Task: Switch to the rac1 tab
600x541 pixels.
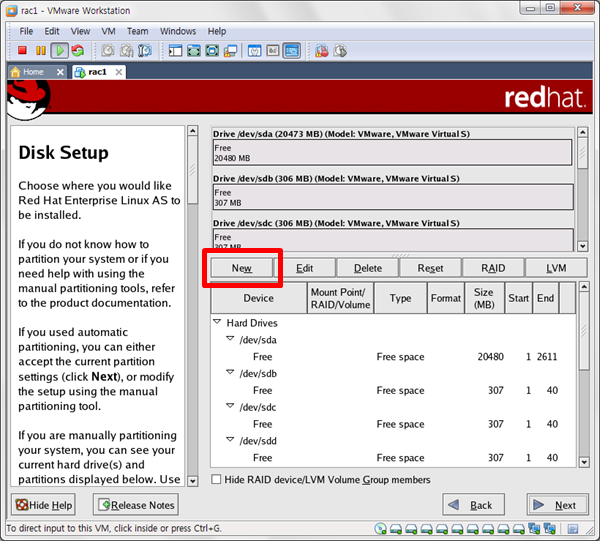Action: (99, 72)
